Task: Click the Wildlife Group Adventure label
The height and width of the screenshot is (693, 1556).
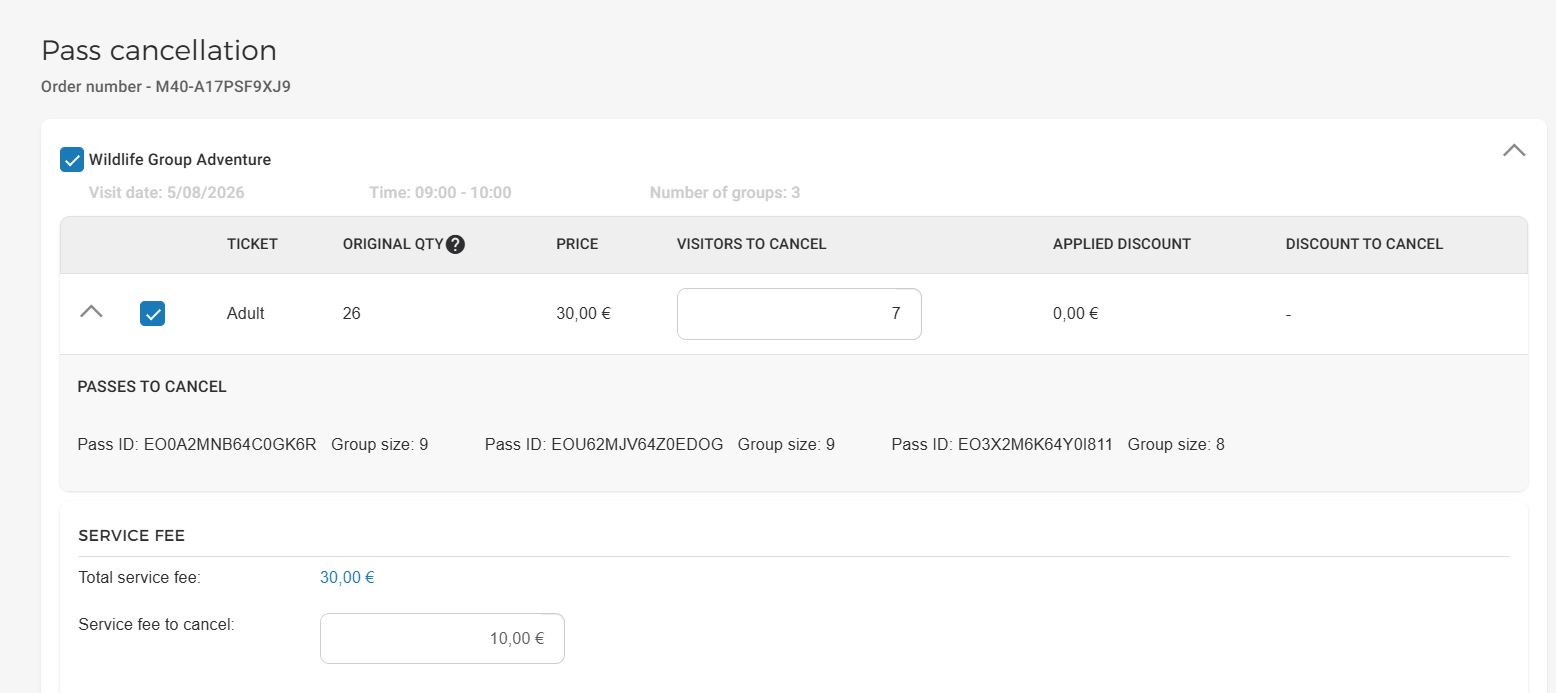Action: tap(180, 160)
